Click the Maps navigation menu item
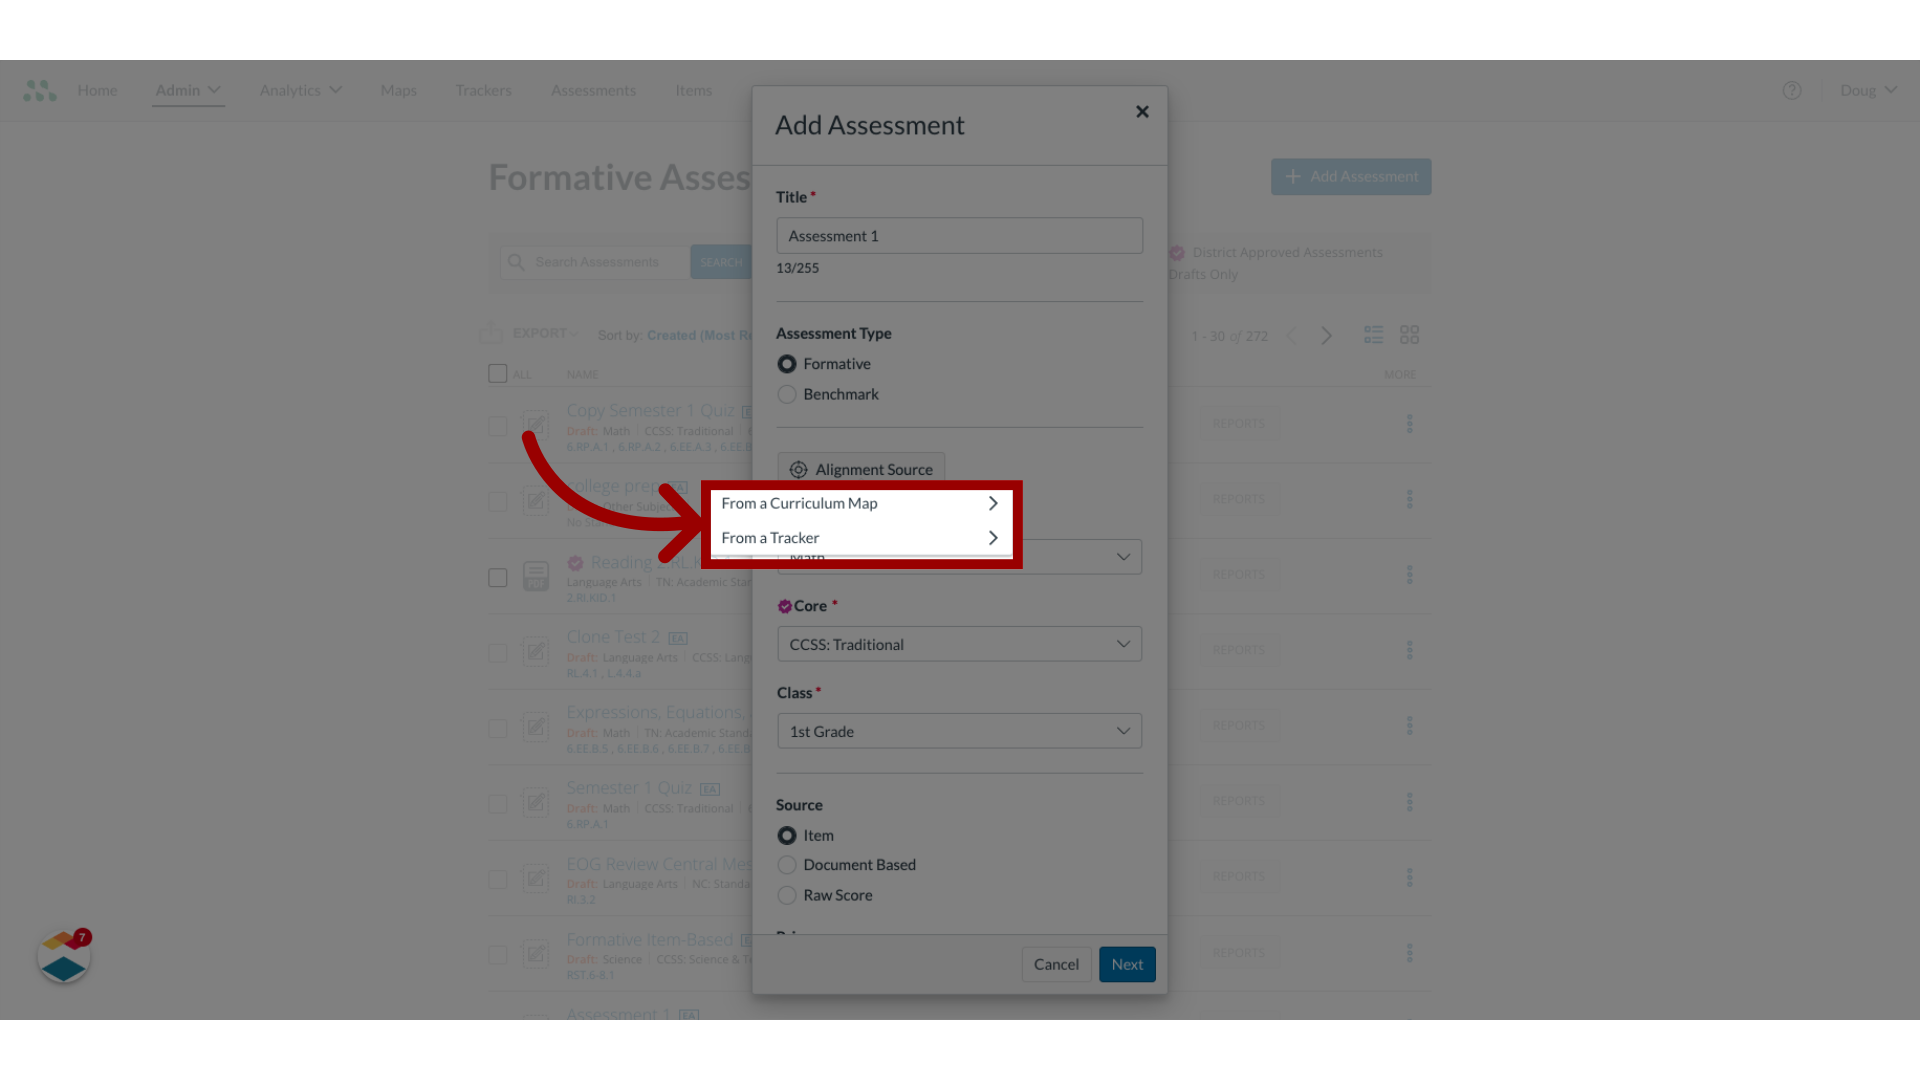This screenshot has width=1920, height=1080. (x=398, y=90)
